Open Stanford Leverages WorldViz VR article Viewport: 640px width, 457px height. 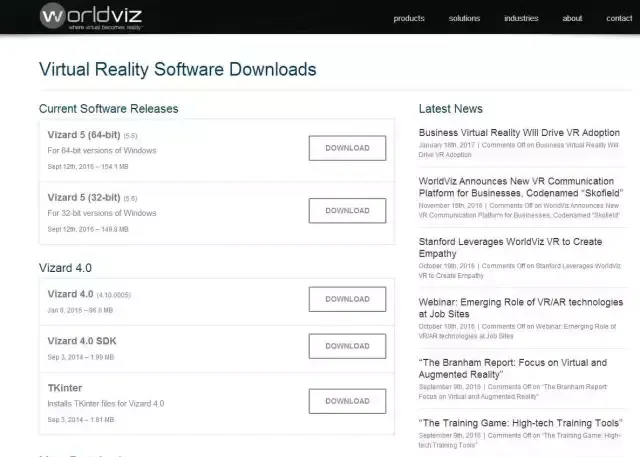click(x=510, y=248)
